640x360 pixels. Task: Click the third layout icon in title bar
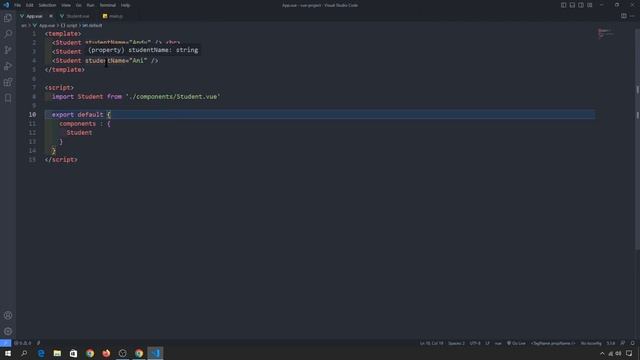[581, 5]
